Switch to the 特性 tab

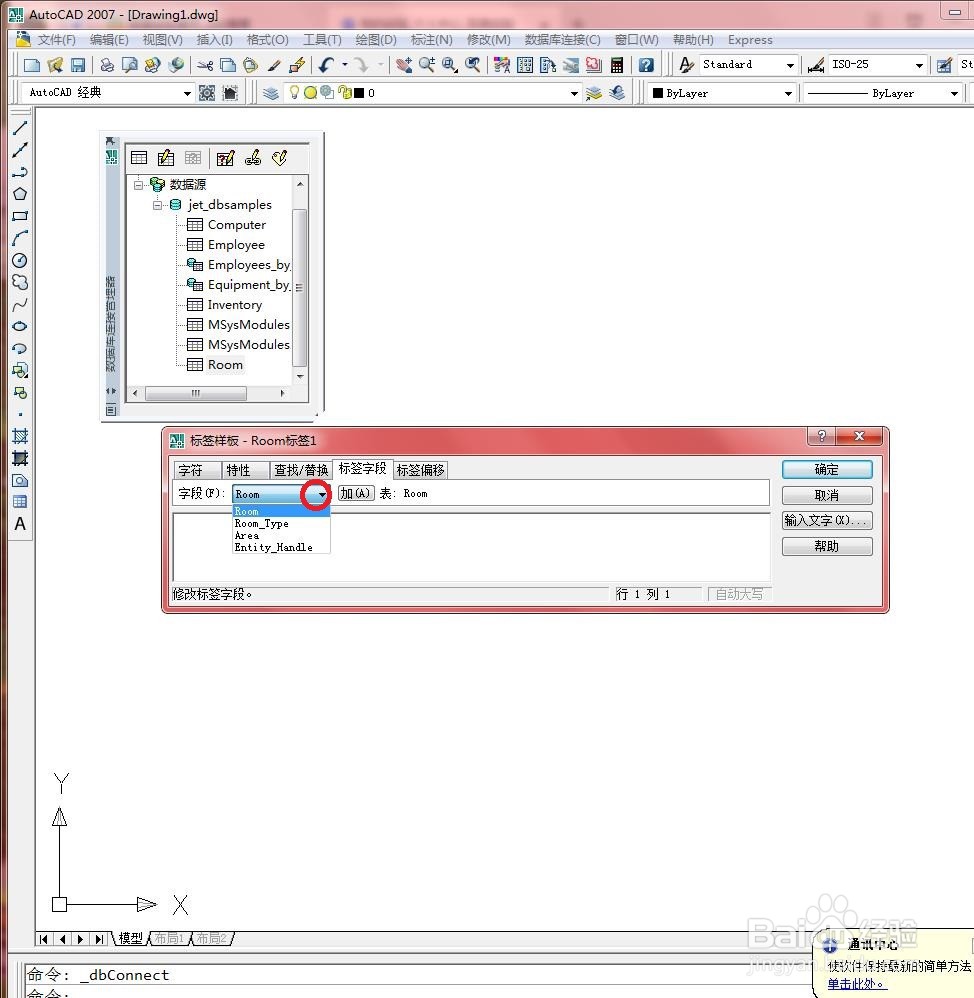pyautogui.click(x=246, y=470)
